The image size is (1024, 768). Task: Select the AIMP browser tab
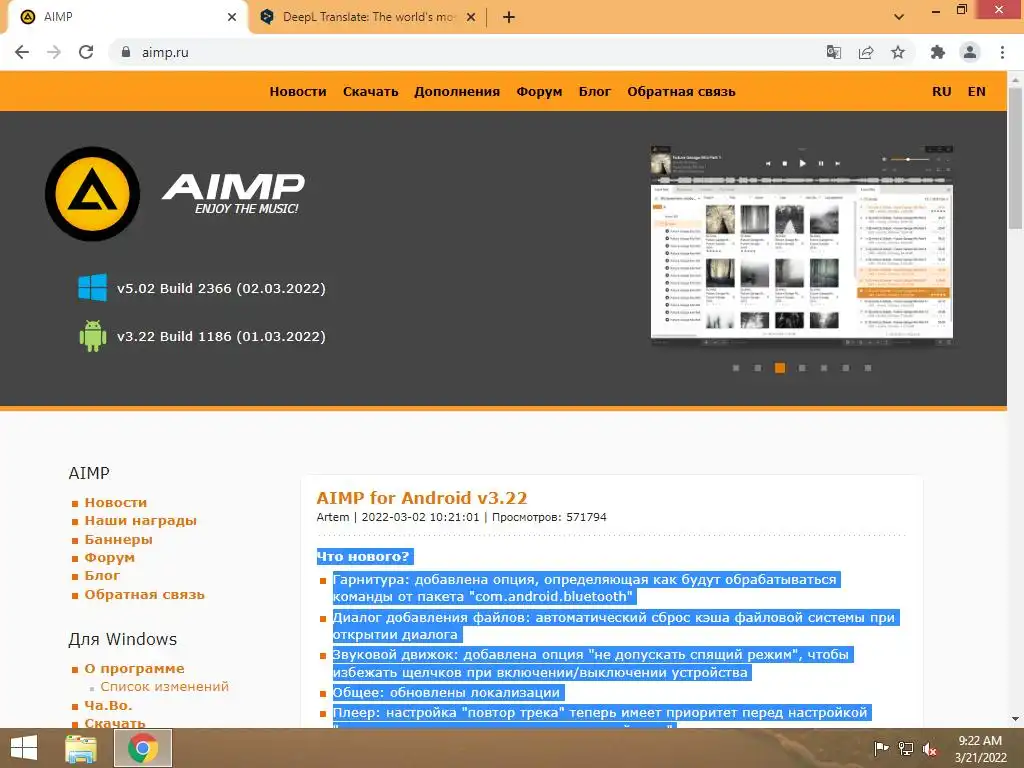click(128, 17)
